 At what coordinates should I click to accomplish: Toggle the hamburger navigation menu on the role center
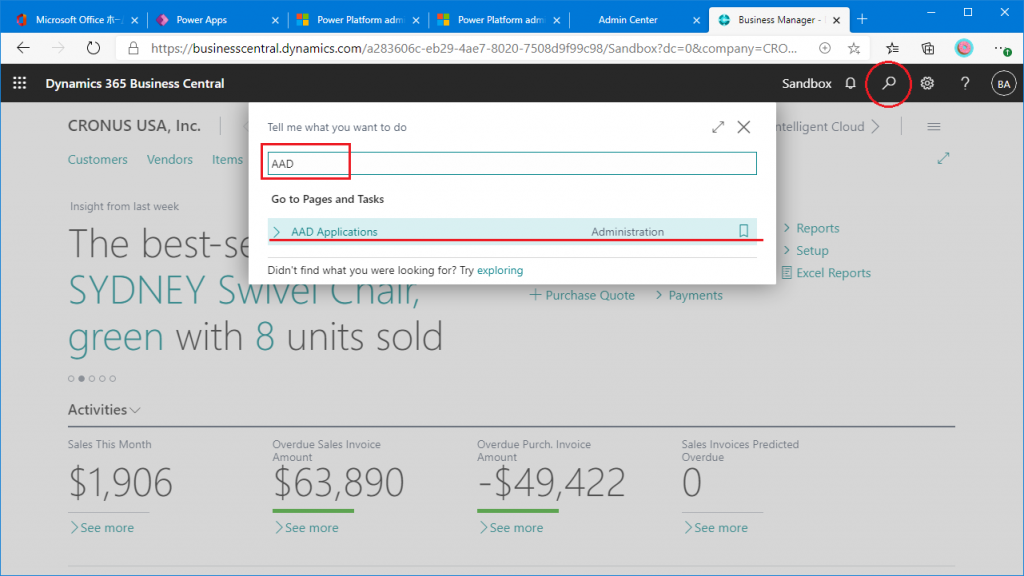click(934, 127)
